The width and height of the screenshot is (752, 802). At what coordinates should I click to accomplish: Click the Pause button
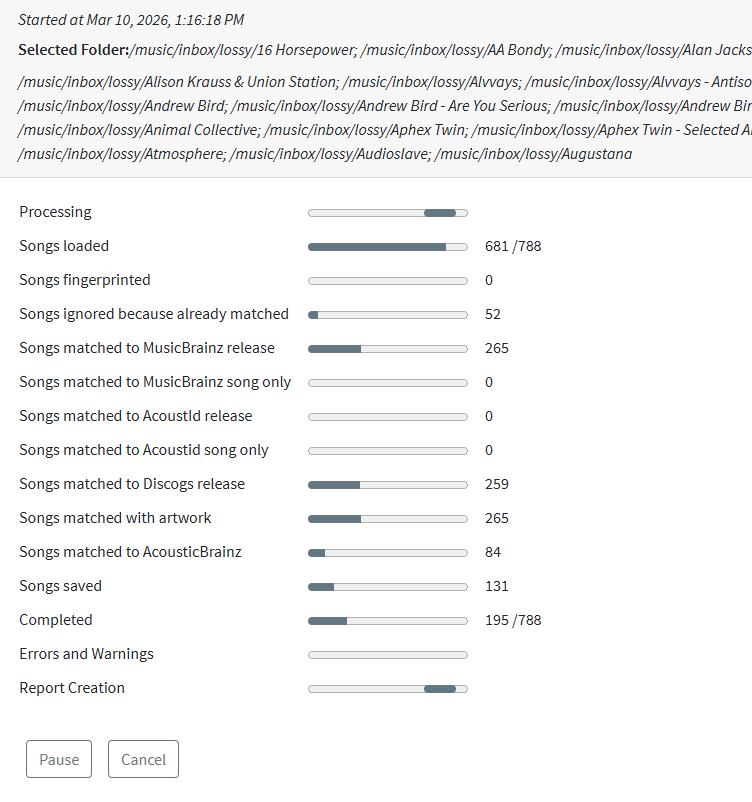click(x=59, y=759)
